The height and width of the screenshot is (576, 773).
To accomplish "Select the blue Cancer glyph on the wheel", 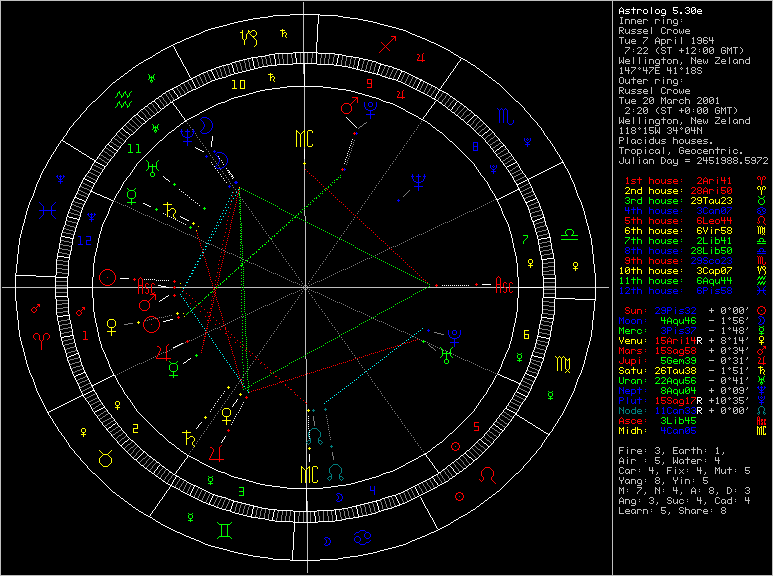I will coord(356,539).
